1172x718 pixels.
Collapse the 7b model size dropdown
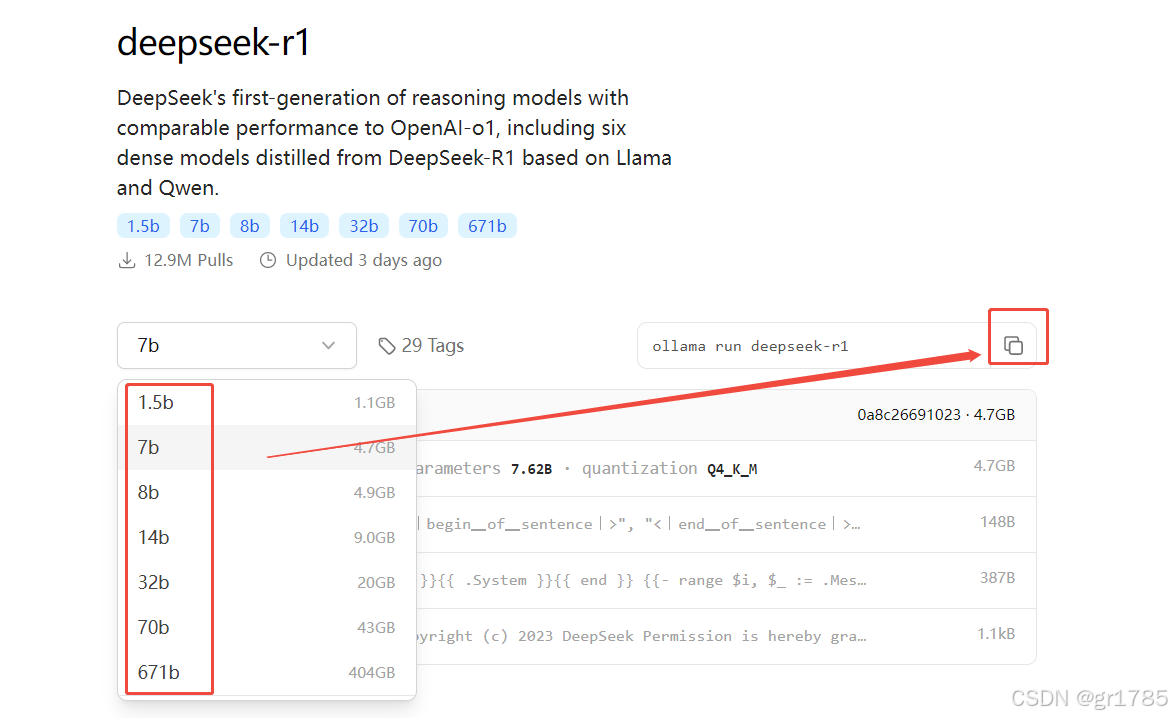pyautogui.click(x=237, y=345)
